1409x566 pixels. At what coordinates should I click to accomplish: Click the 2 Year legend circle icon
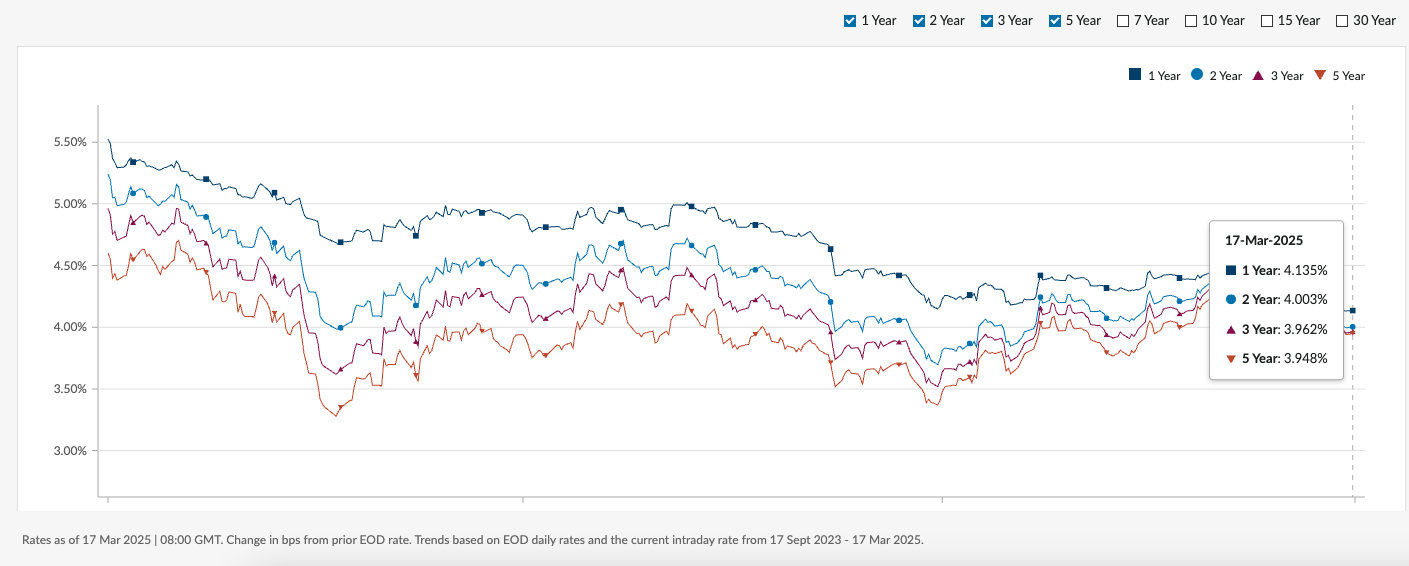[x=1197, y=75]
